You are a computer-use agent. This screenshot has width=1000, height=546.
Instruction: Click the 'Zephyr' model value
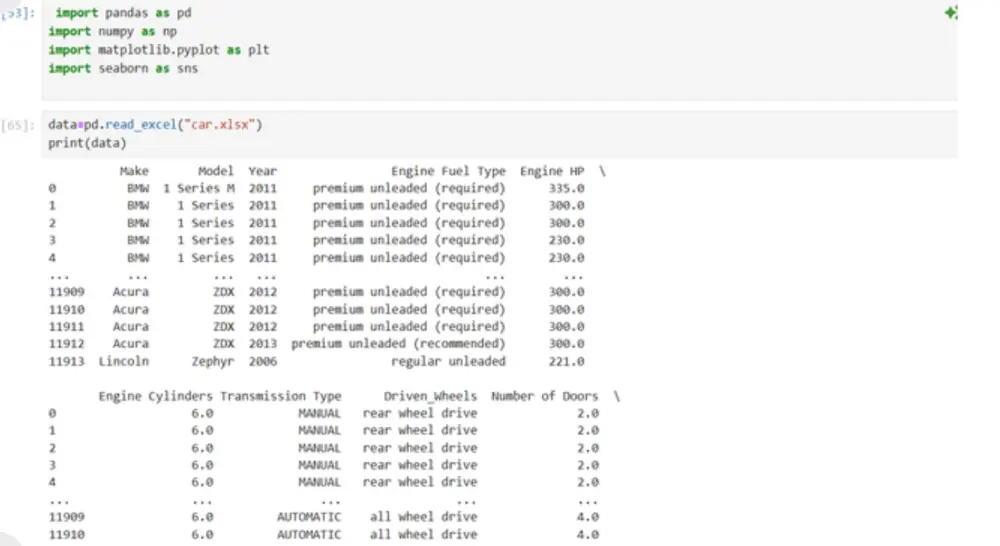[x=213, y=361]
